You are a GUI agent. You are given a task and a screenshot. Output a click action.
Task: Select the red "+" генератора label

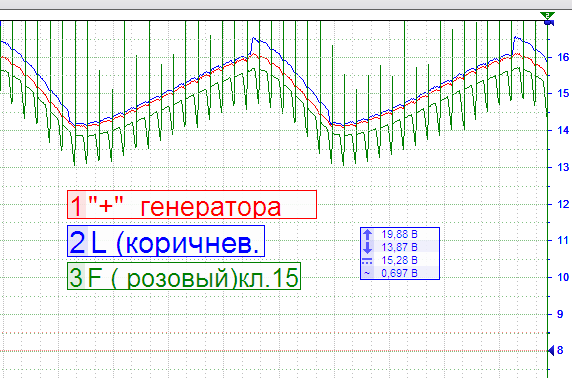(x=192, y=205)
